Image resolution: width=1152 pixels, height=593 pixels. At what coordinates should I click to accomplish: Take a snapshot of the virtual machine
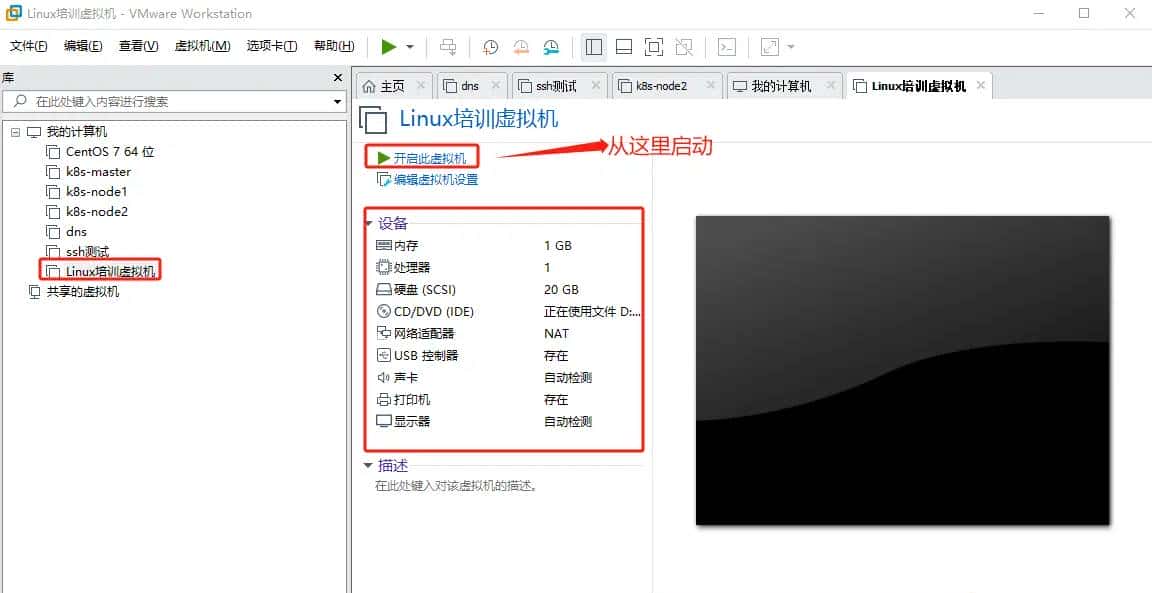pyautogui.click(x=490, y=47)
